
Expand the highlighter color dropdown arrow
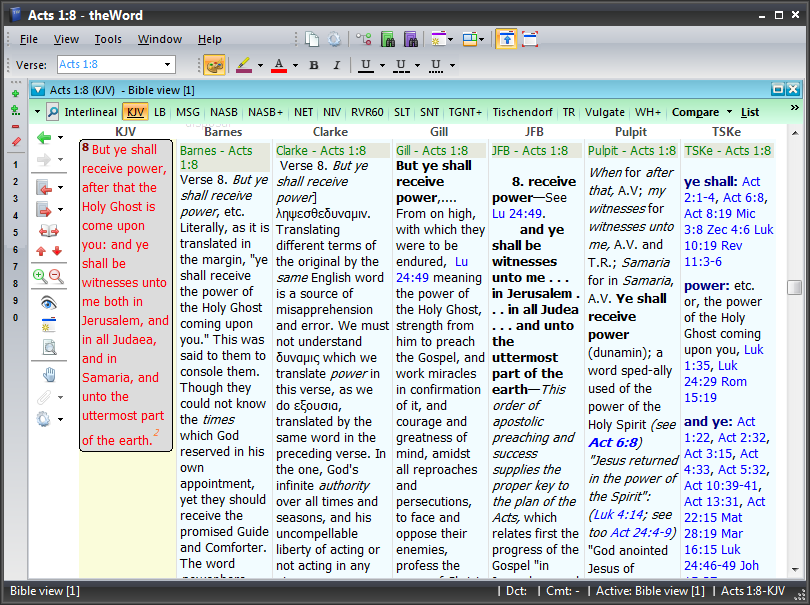pos(260,65)
